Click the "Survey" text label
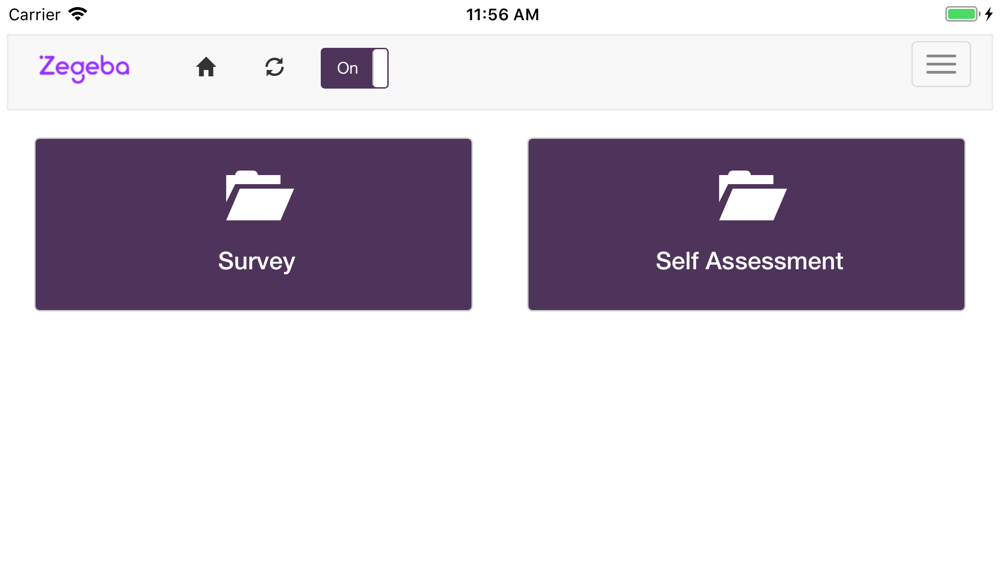This screenshot has width=1000, height=563. [256, 261]
